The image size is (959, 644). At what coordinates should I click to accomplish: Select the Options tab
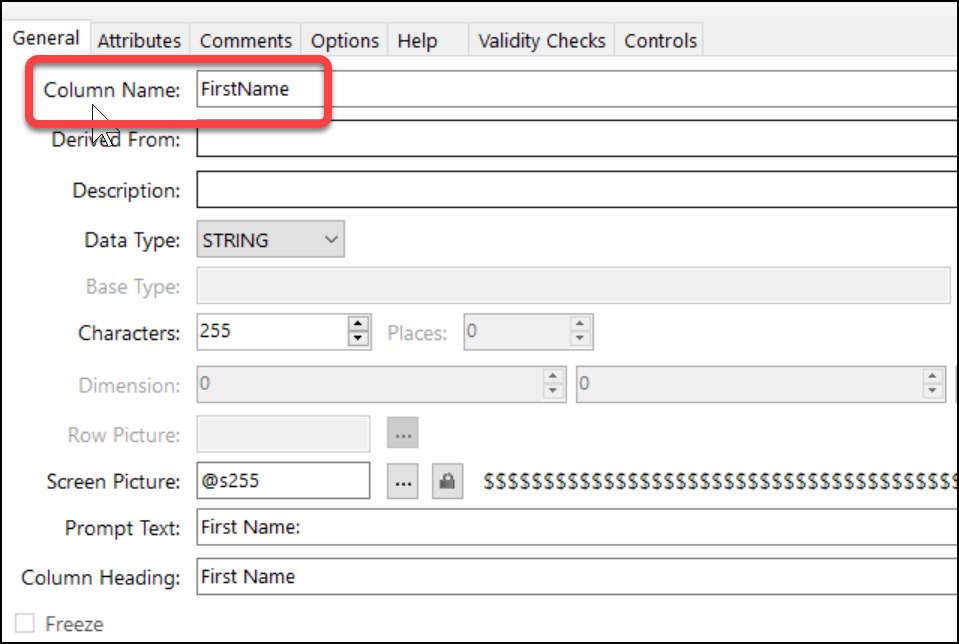(x=344, y=41)
